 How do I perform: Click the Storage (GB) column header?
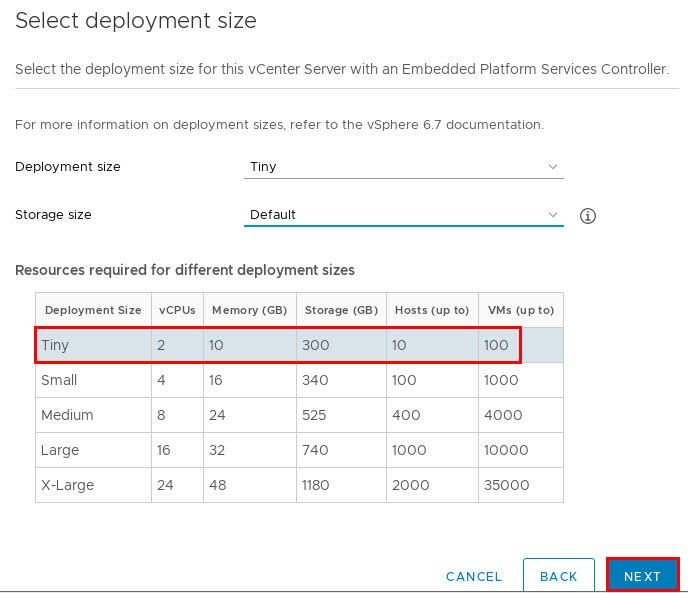[x=341, y=310]
